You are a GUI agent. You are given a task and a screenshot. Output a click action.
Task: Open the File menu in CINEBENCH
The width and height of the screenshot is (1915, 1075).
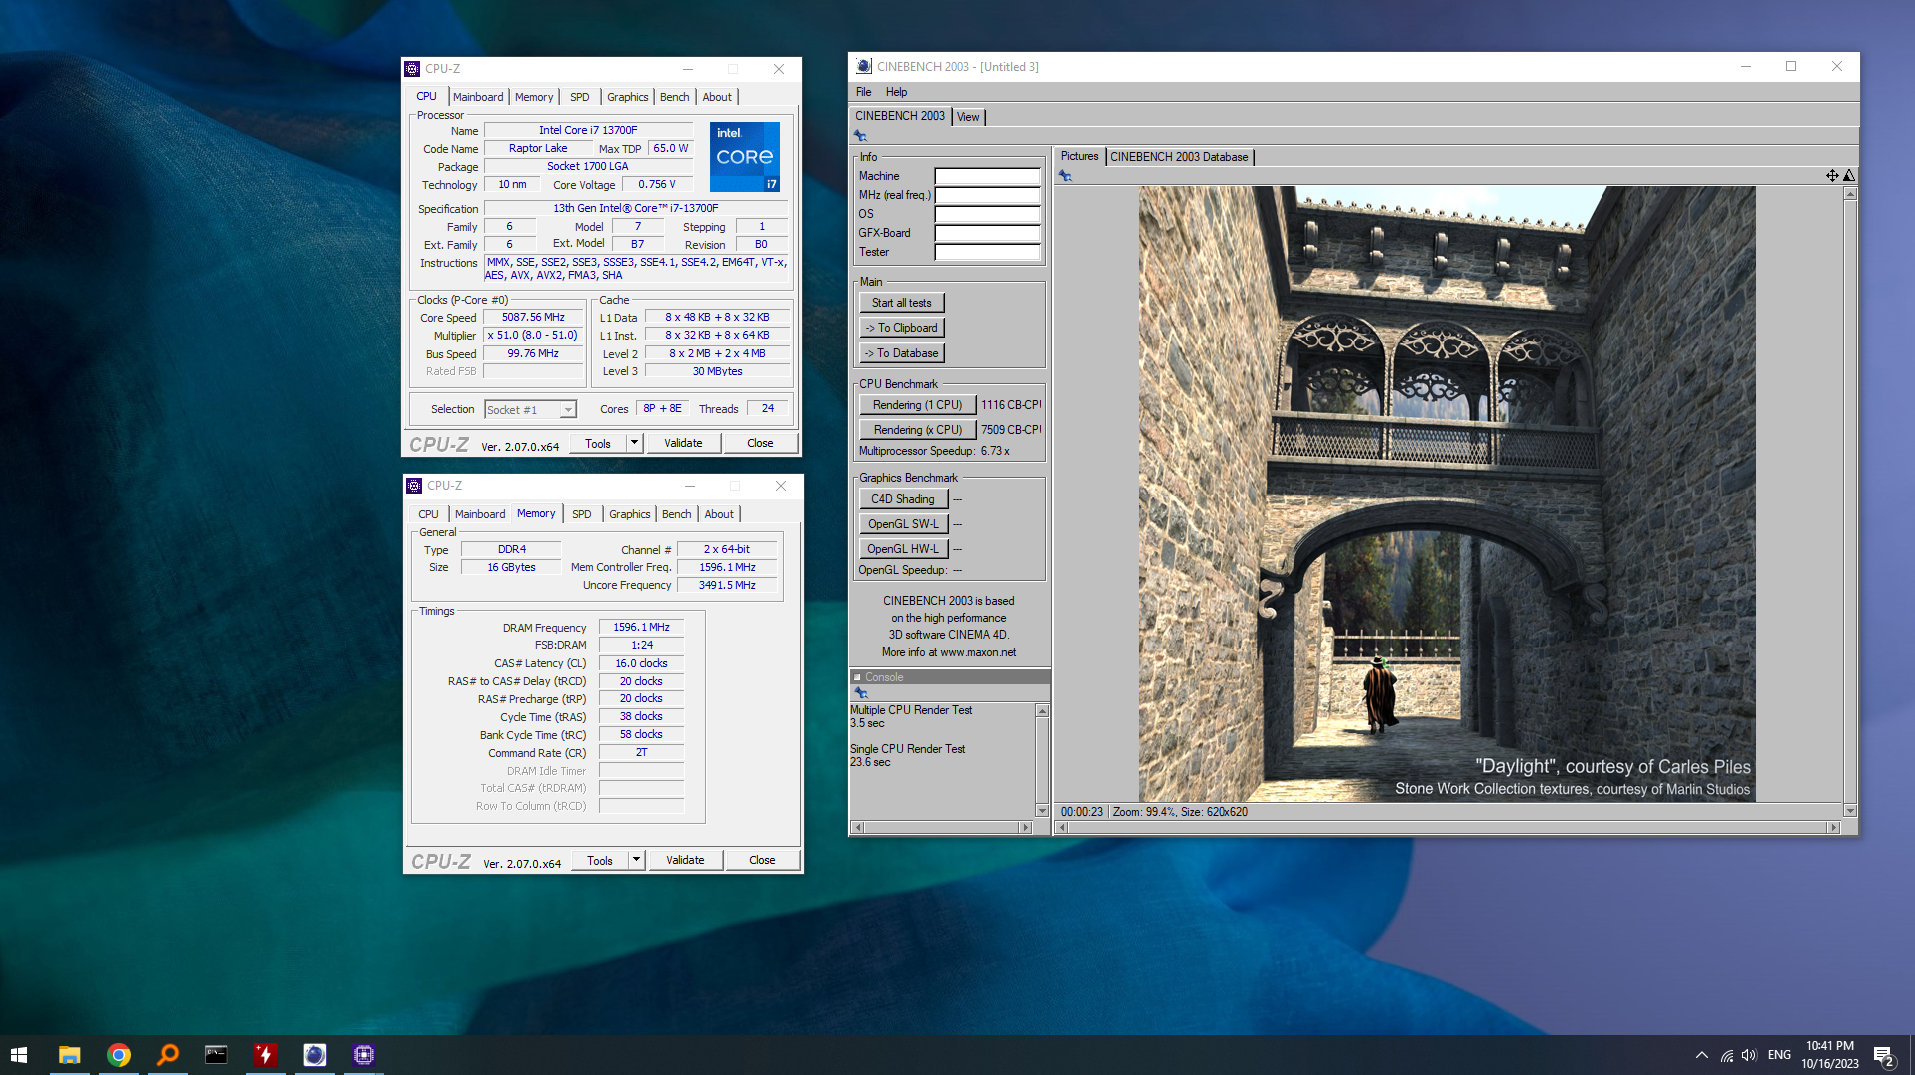(x=863, y=92)
